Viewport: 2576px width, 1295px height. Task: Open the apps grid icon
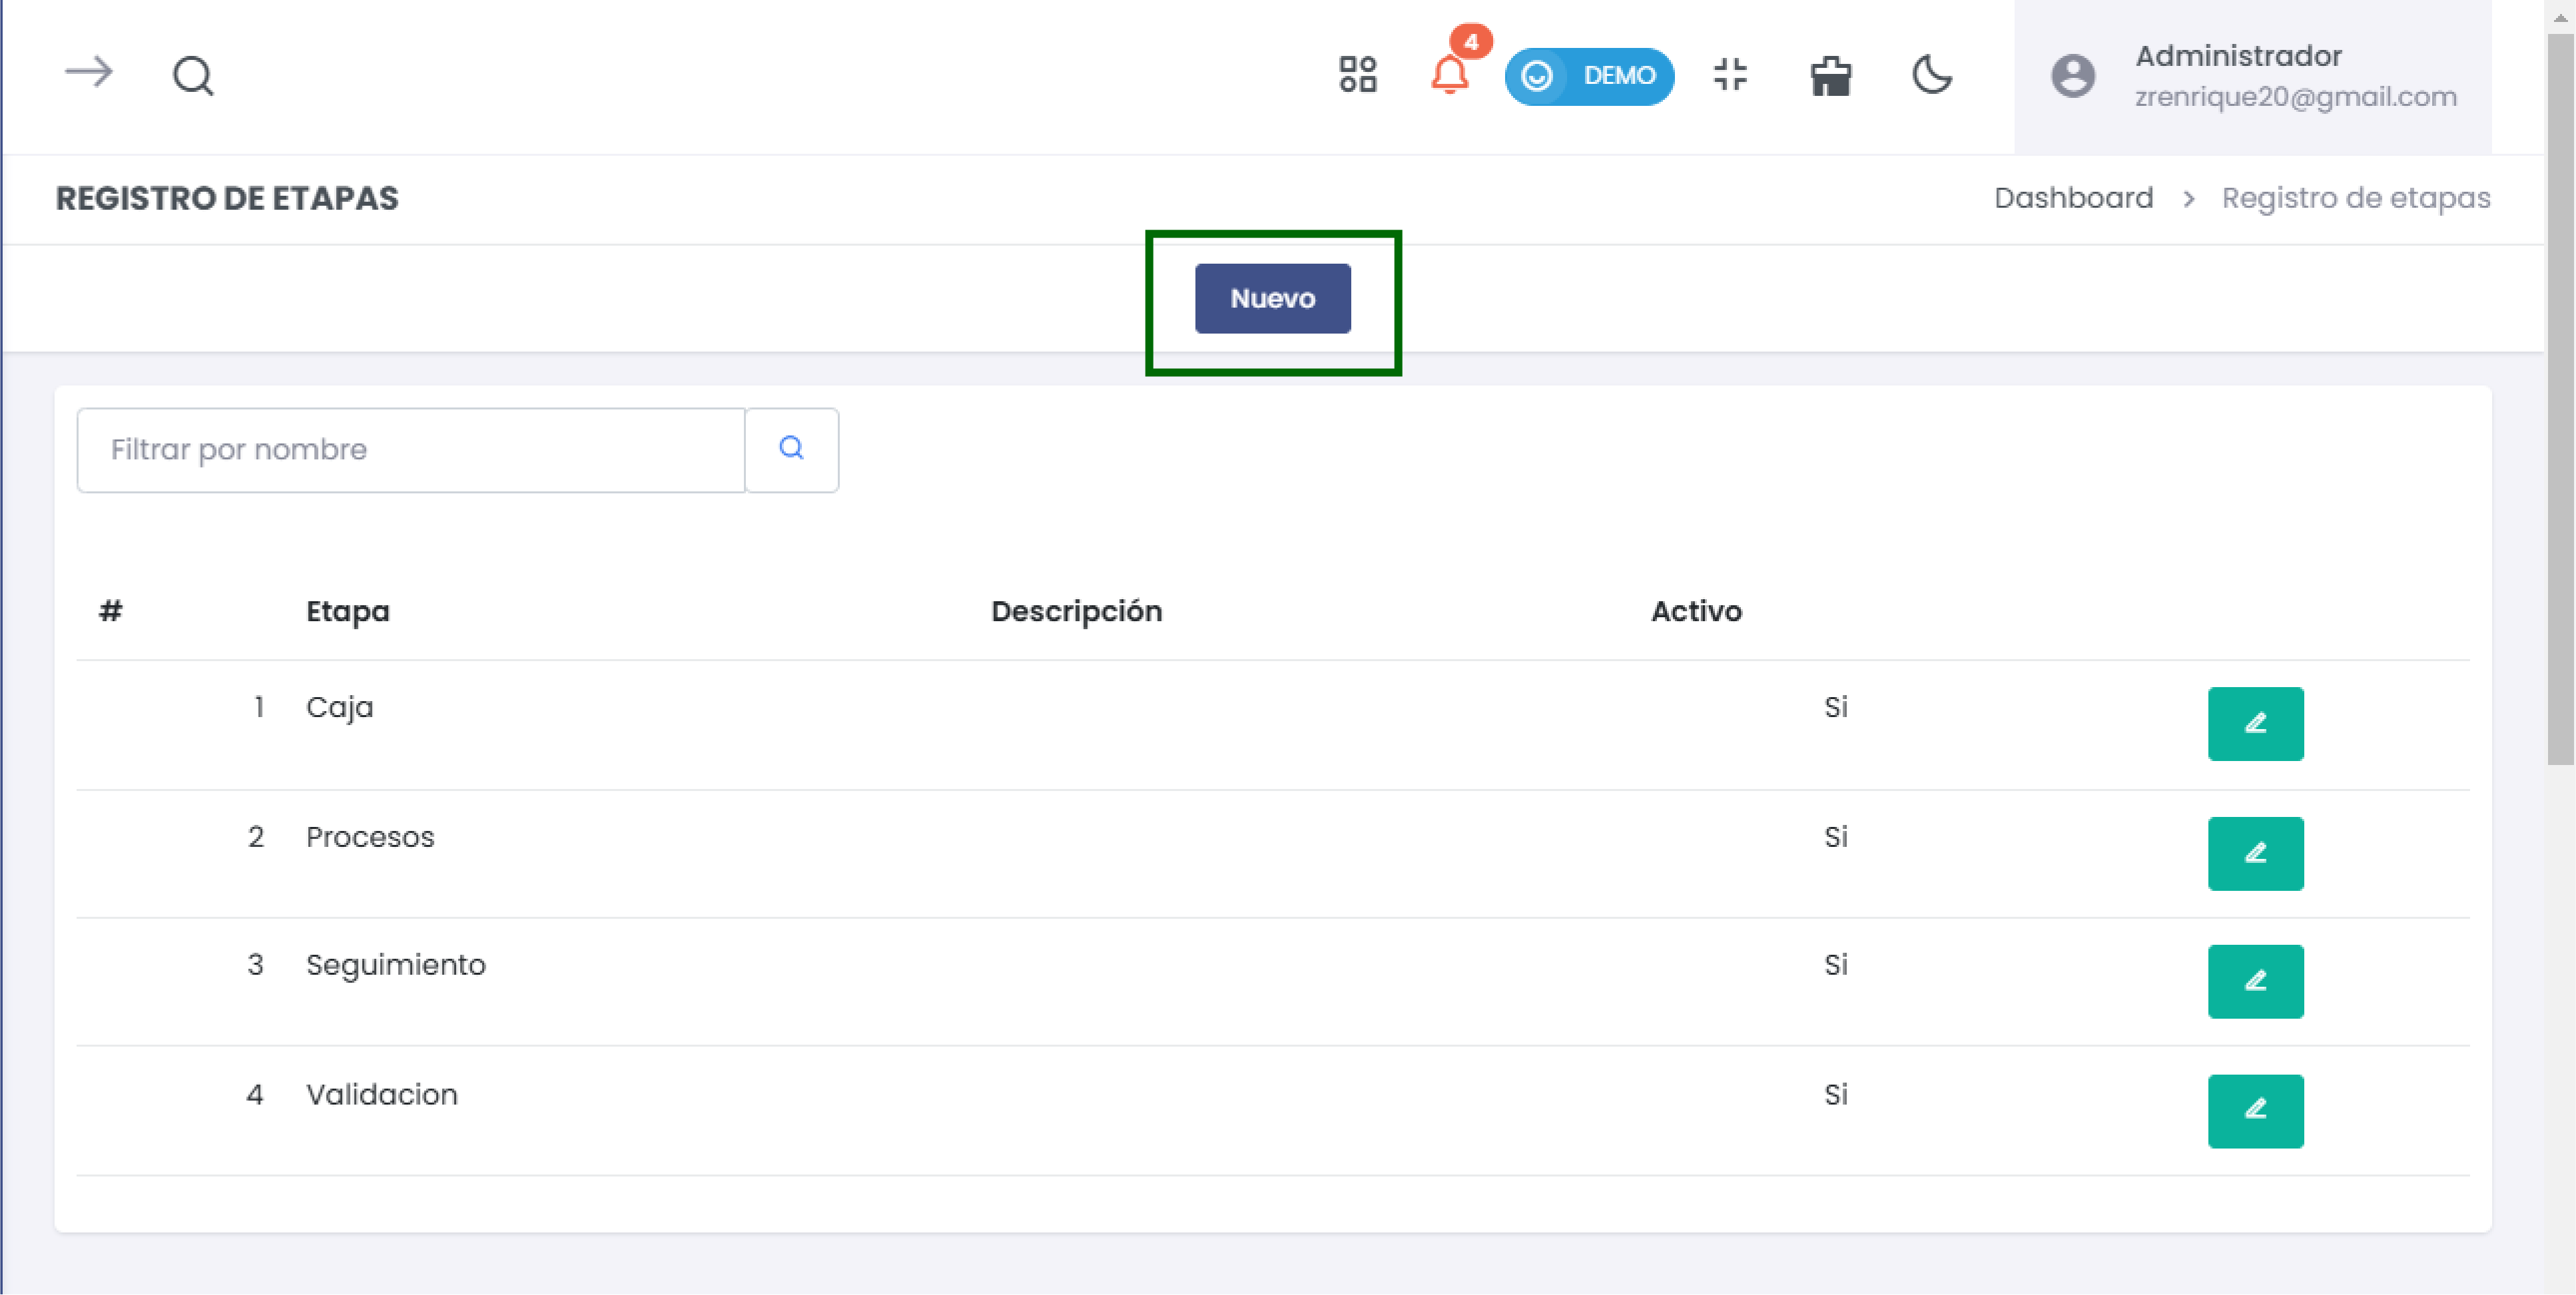pos(1357,75)
